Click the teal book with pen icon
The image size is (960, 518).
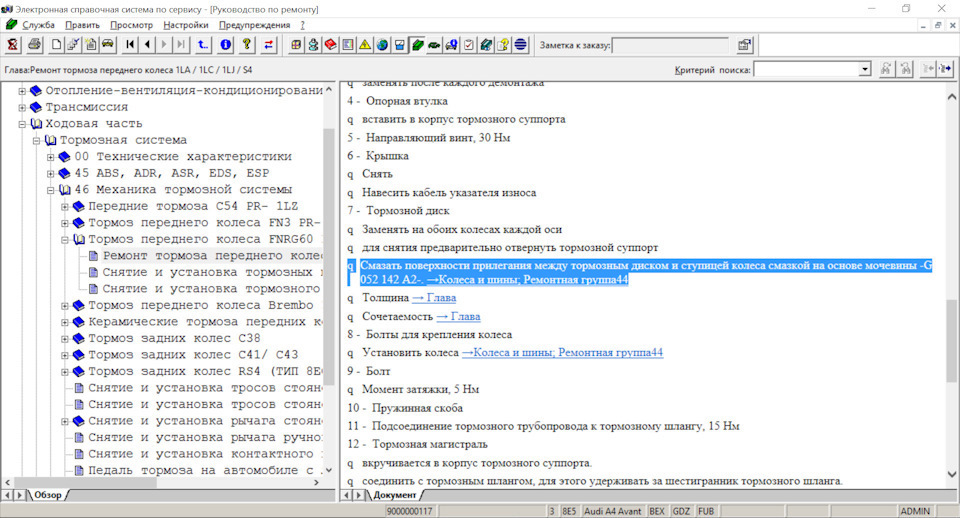(x=486, y=45)
